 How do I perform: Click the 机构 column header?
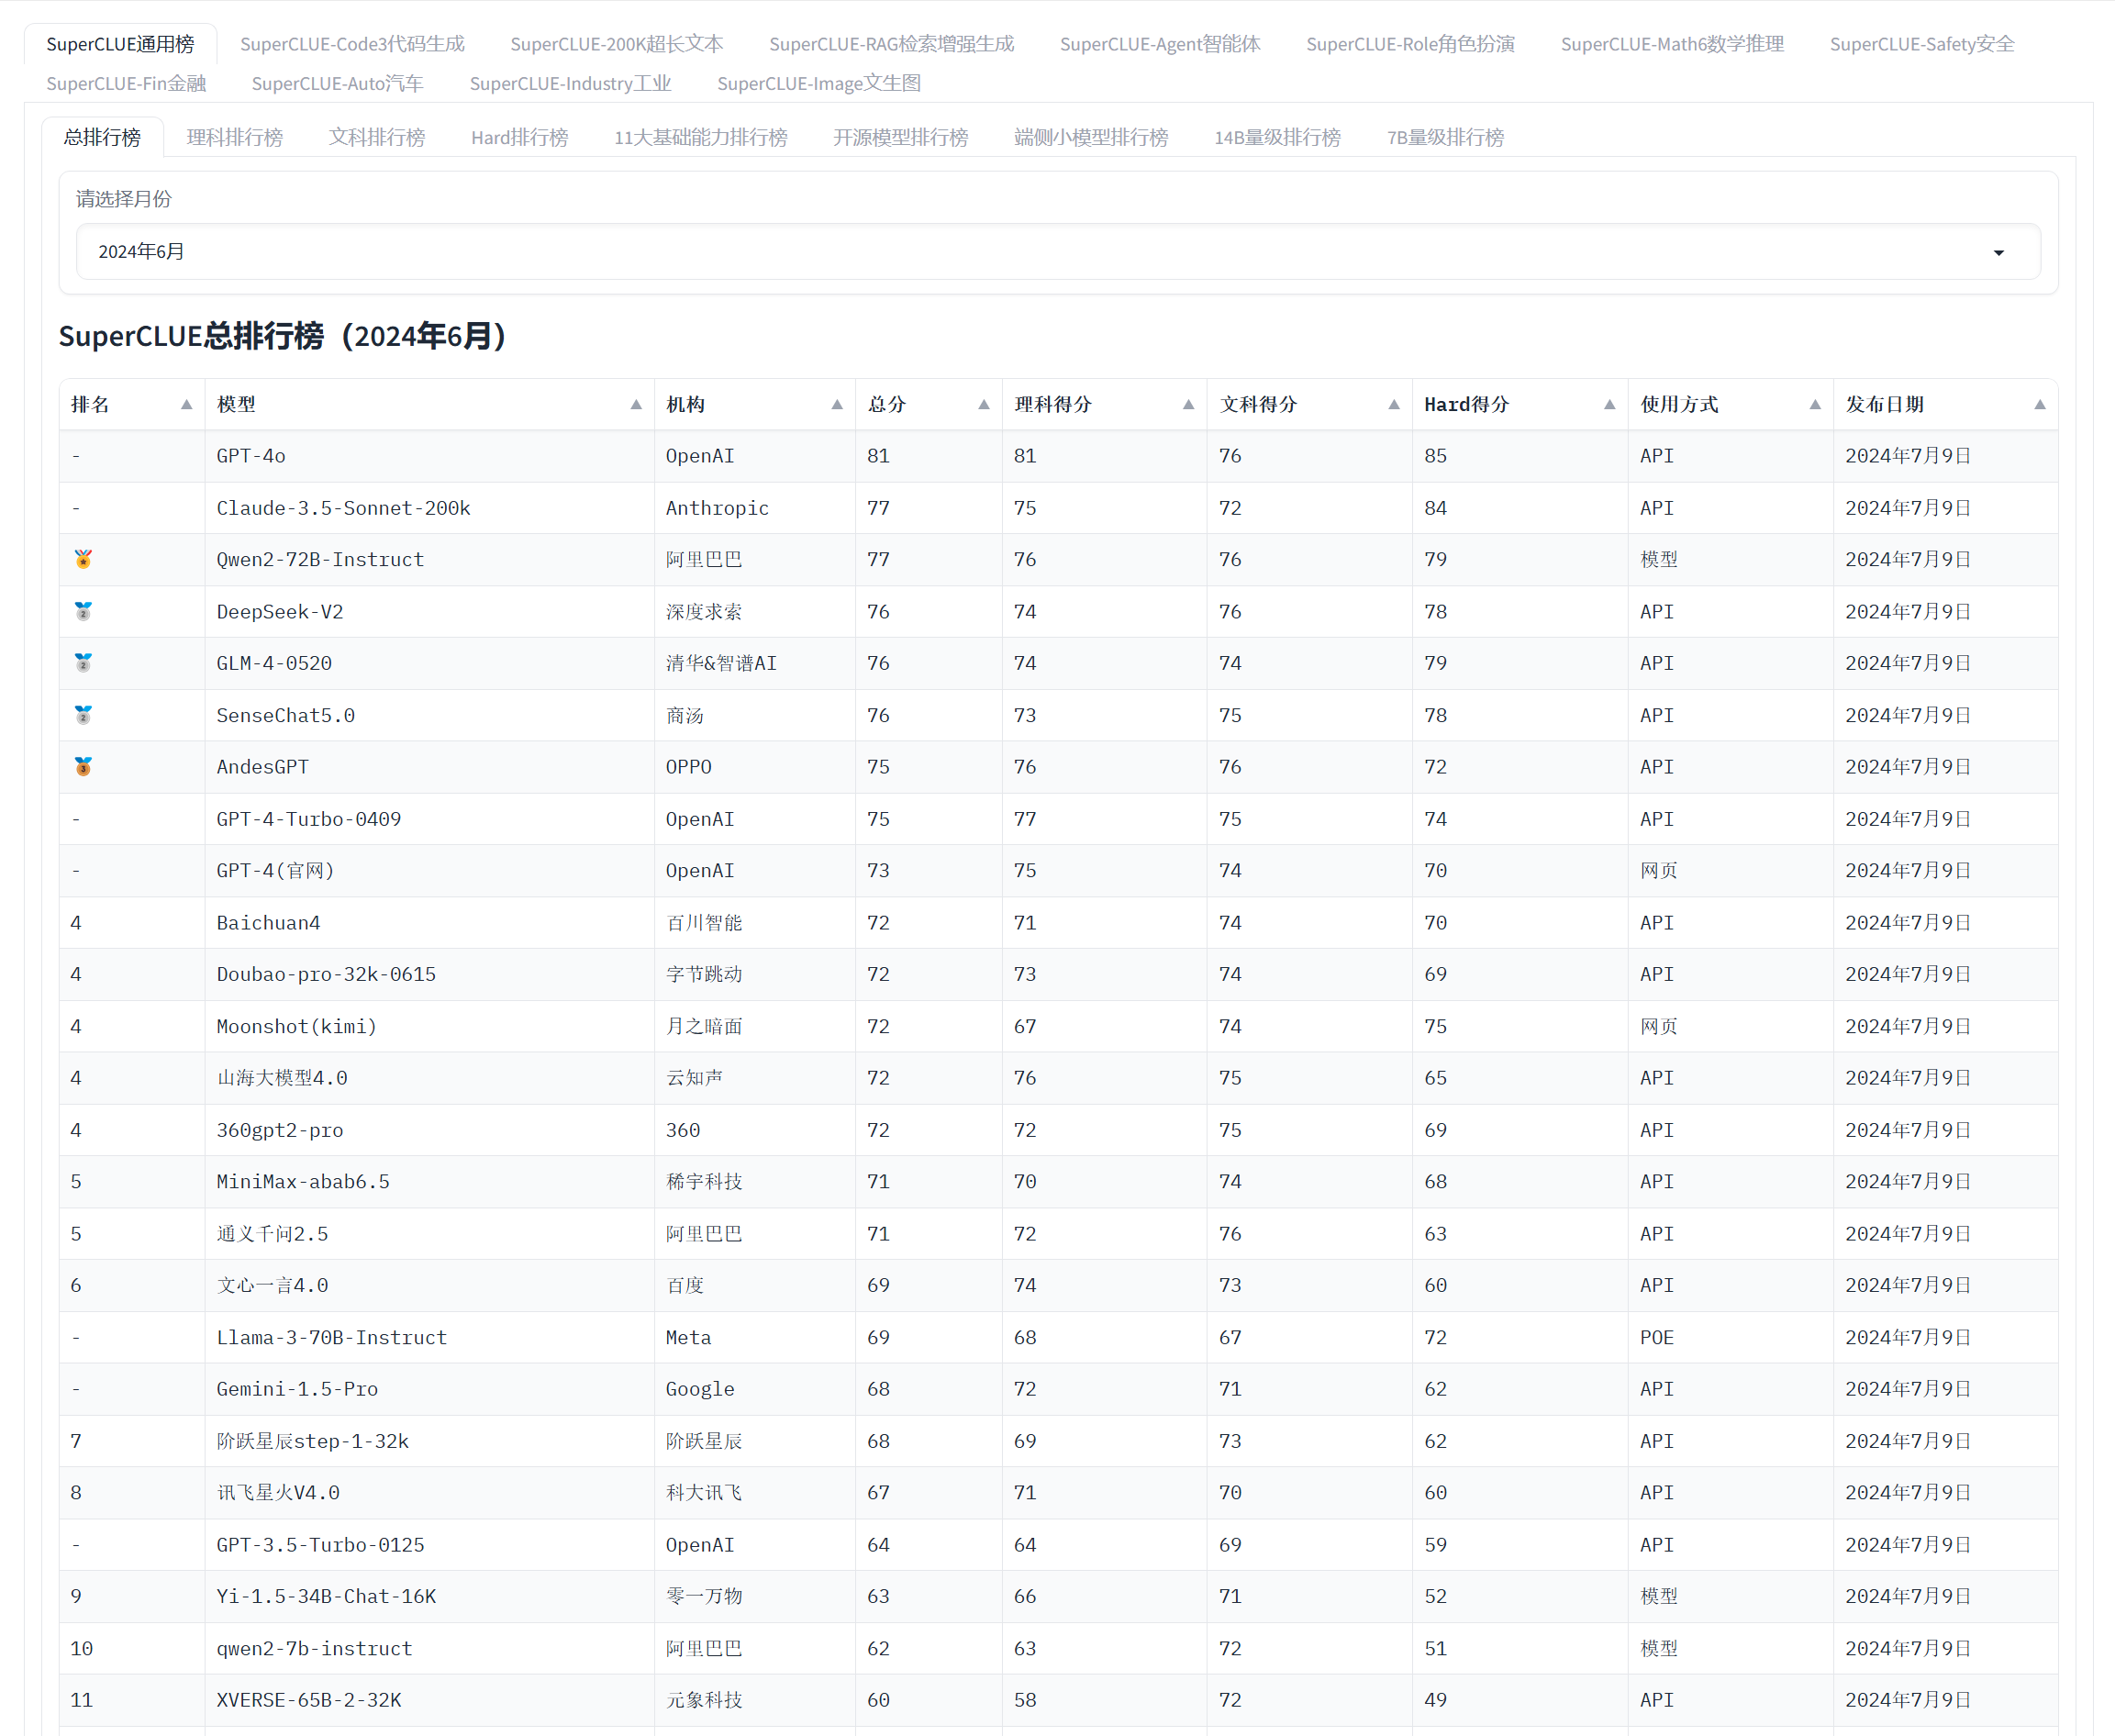[754, 404]
